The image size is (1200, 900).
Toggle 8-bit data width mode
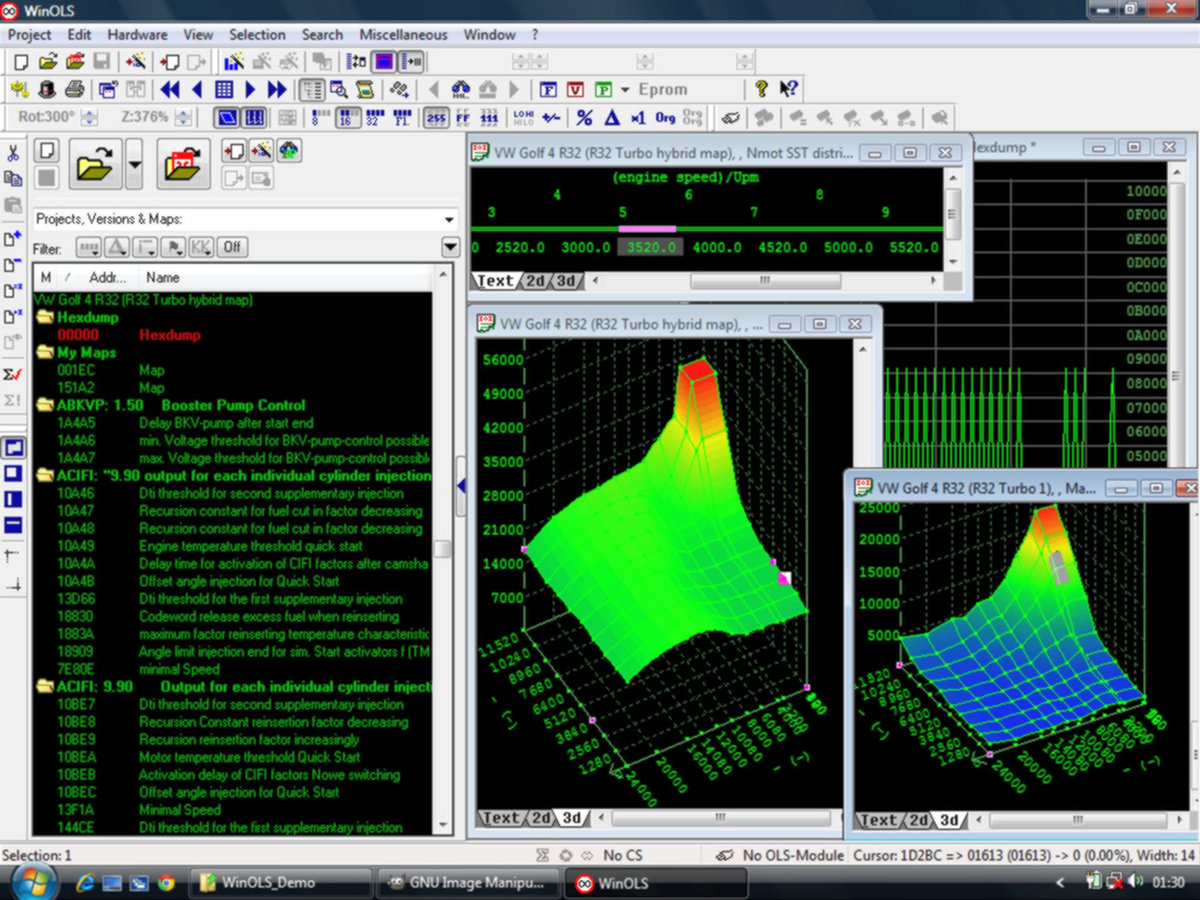pos(321,117)
